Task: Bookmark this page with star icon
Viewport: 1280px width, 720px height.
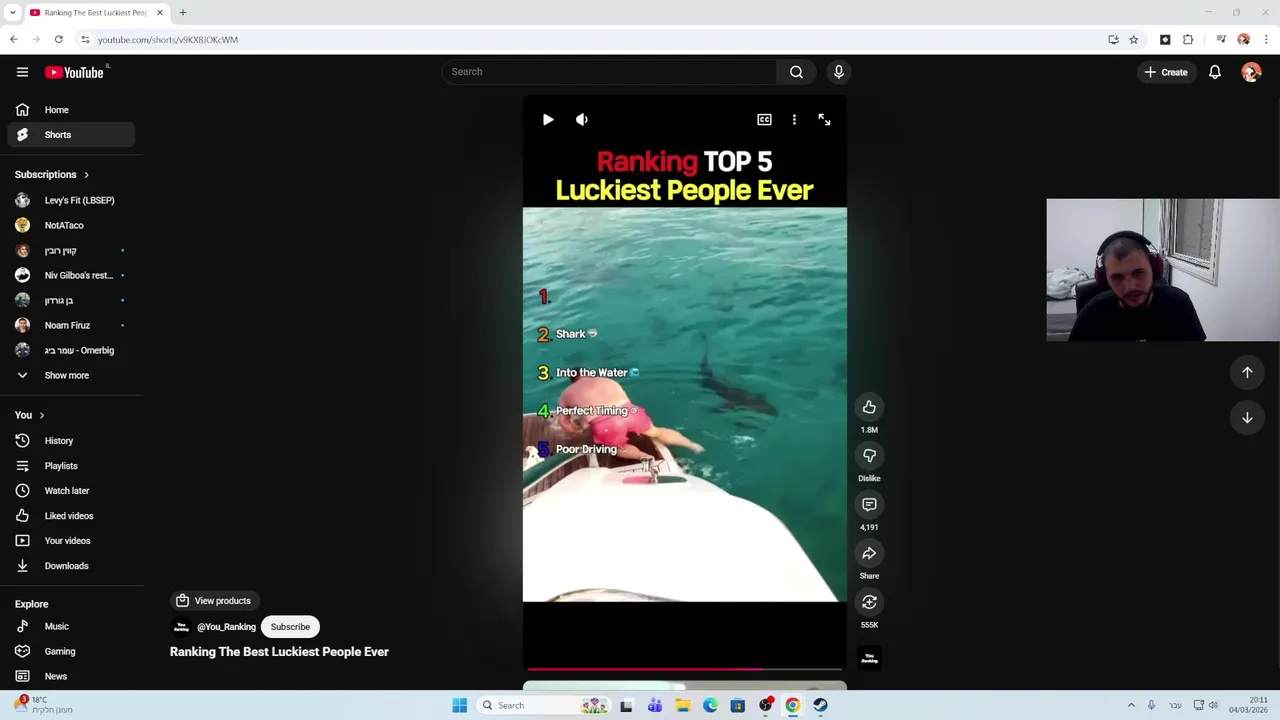Action: (1133, 40)
